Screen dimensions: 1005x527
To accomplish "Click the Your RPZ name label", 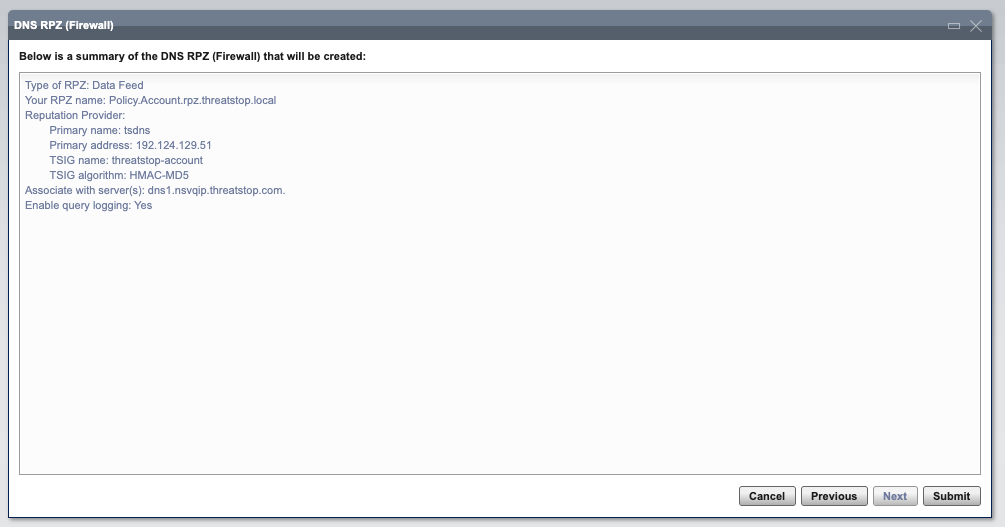I will click(65, 100).
